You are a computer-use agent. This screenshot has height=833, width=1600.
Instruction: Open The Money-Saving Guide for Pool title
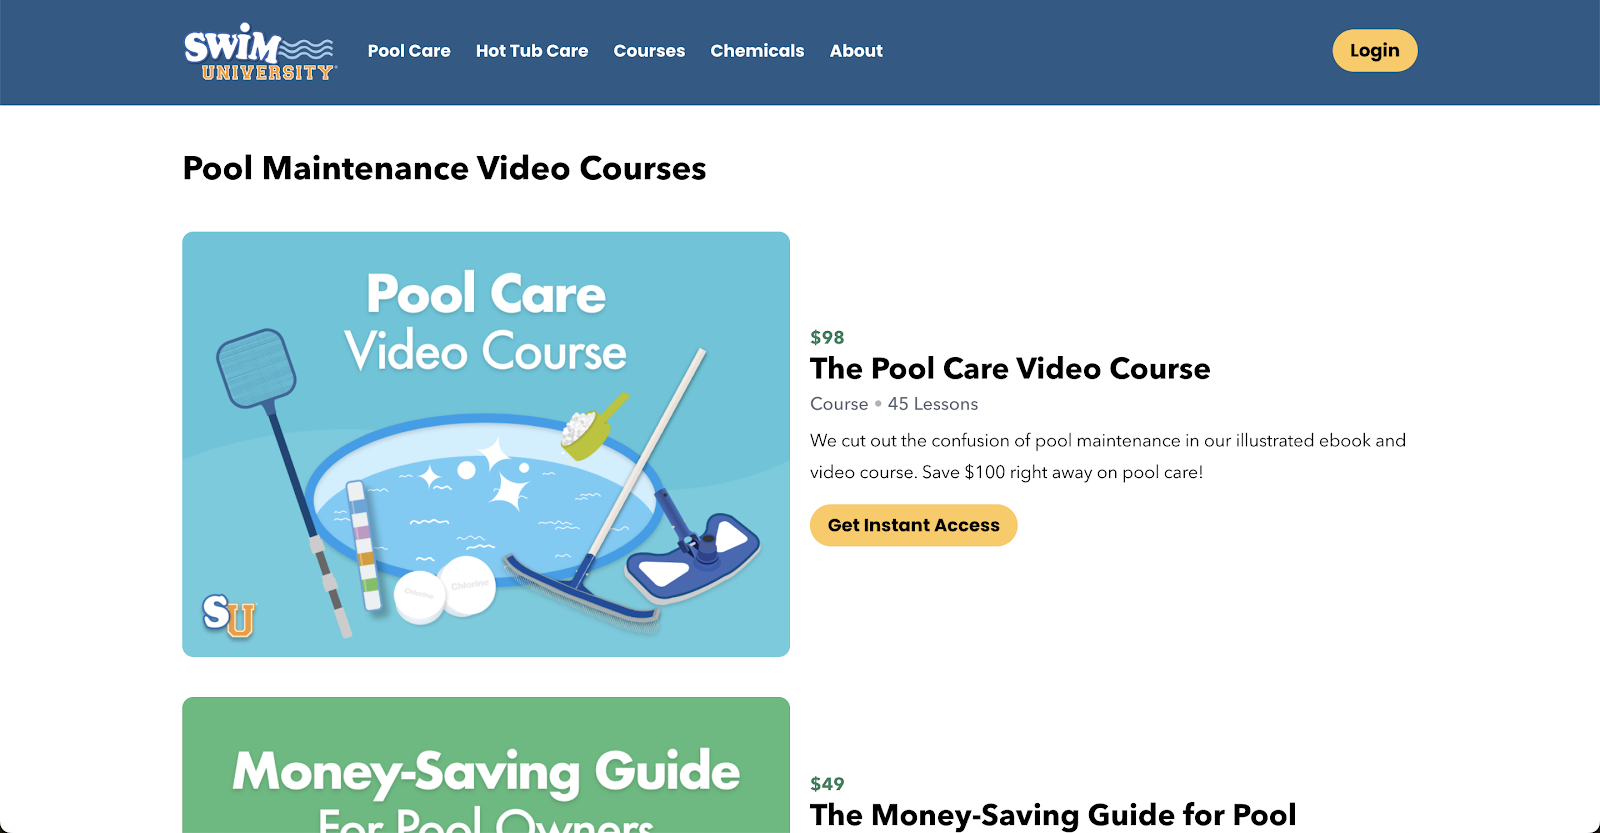(x=1053, y=815)
